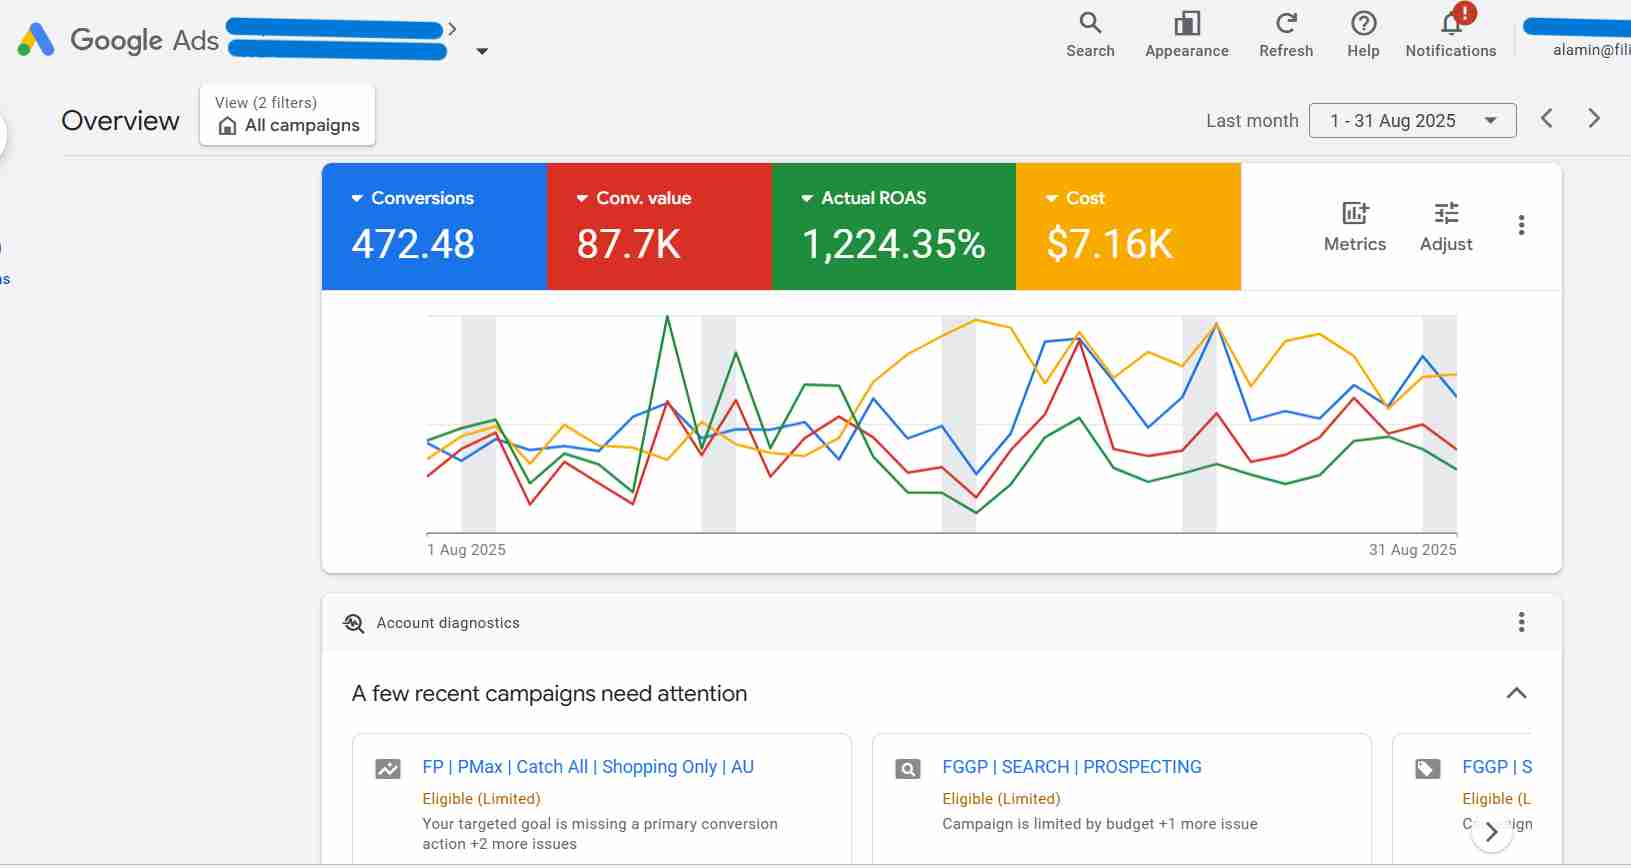Click the Search magnifier icon
Image resolution: width=1631 pixels, height=868 pixels.
pyautogui.click(x=1089, y=24)
